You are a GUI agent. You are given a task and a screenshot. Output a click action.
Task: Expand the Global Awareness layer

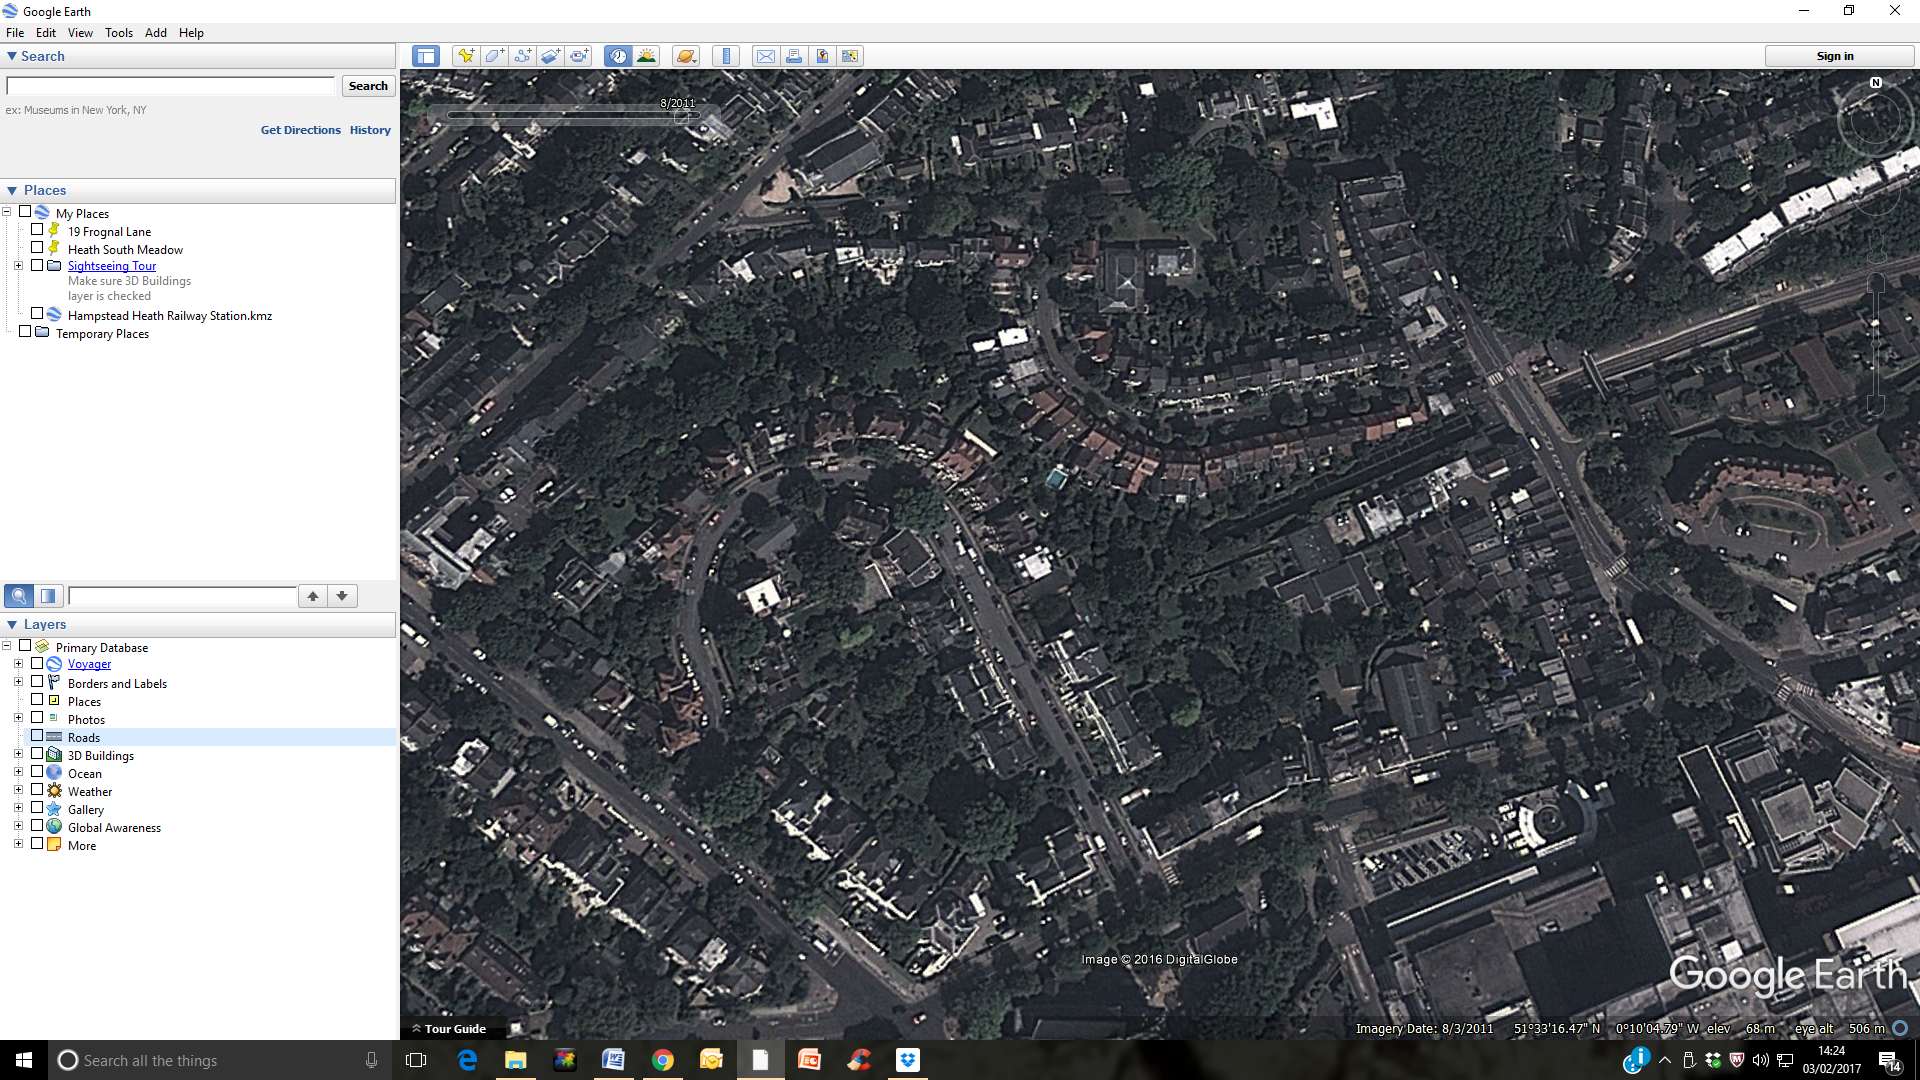click(x=18, y=826)
